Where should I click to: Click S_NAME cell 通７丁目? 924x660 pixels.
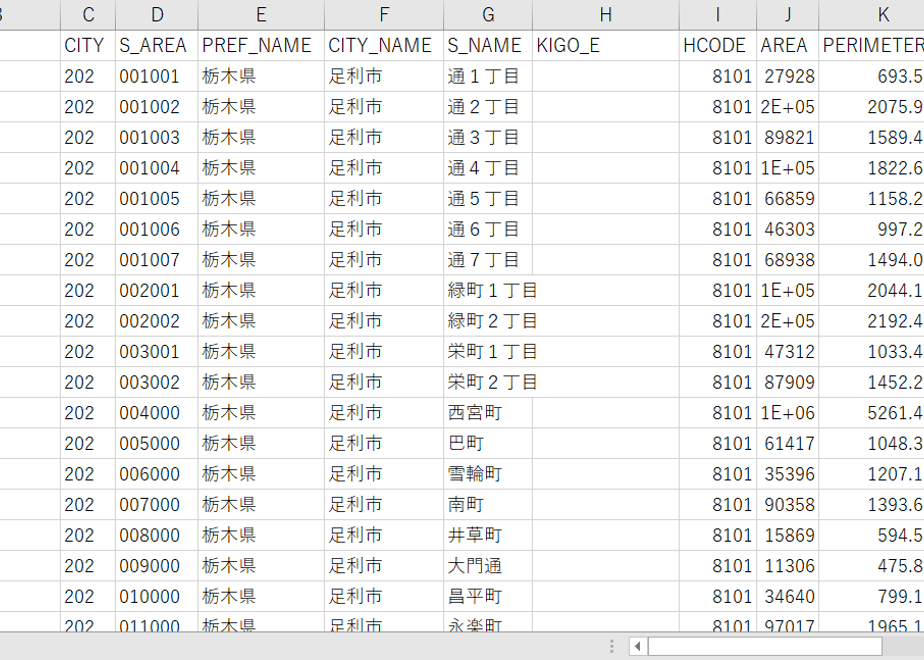tap(488, 260)
